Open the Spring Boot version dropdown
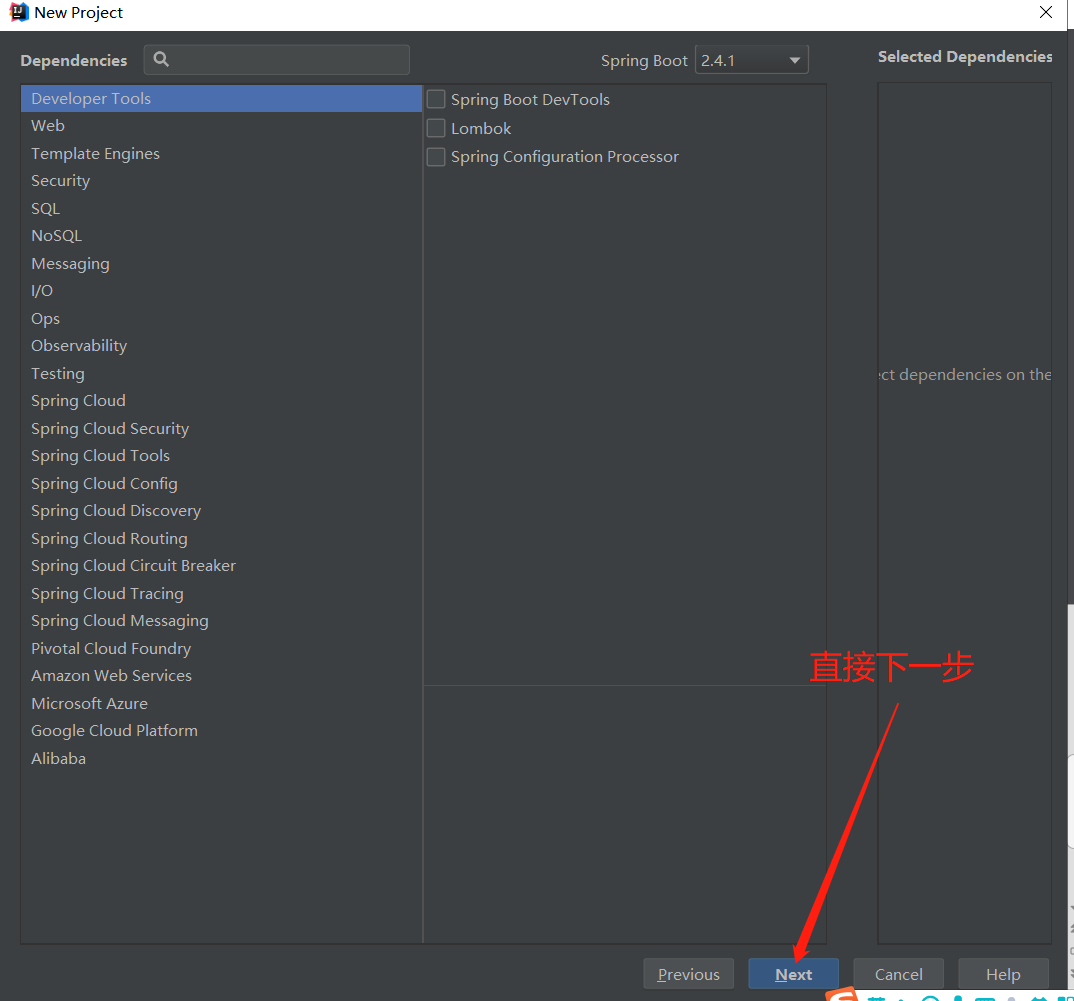 (x=751, y=60)
